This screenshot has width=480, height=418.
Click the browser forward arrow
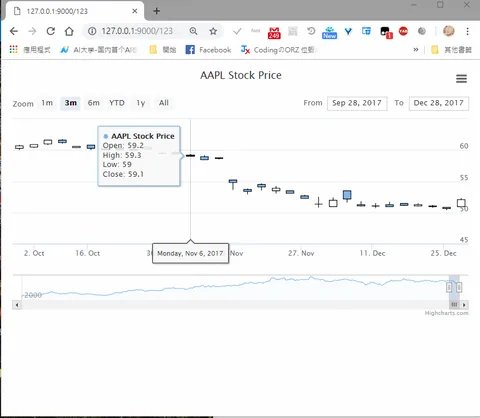coord(32,31)
